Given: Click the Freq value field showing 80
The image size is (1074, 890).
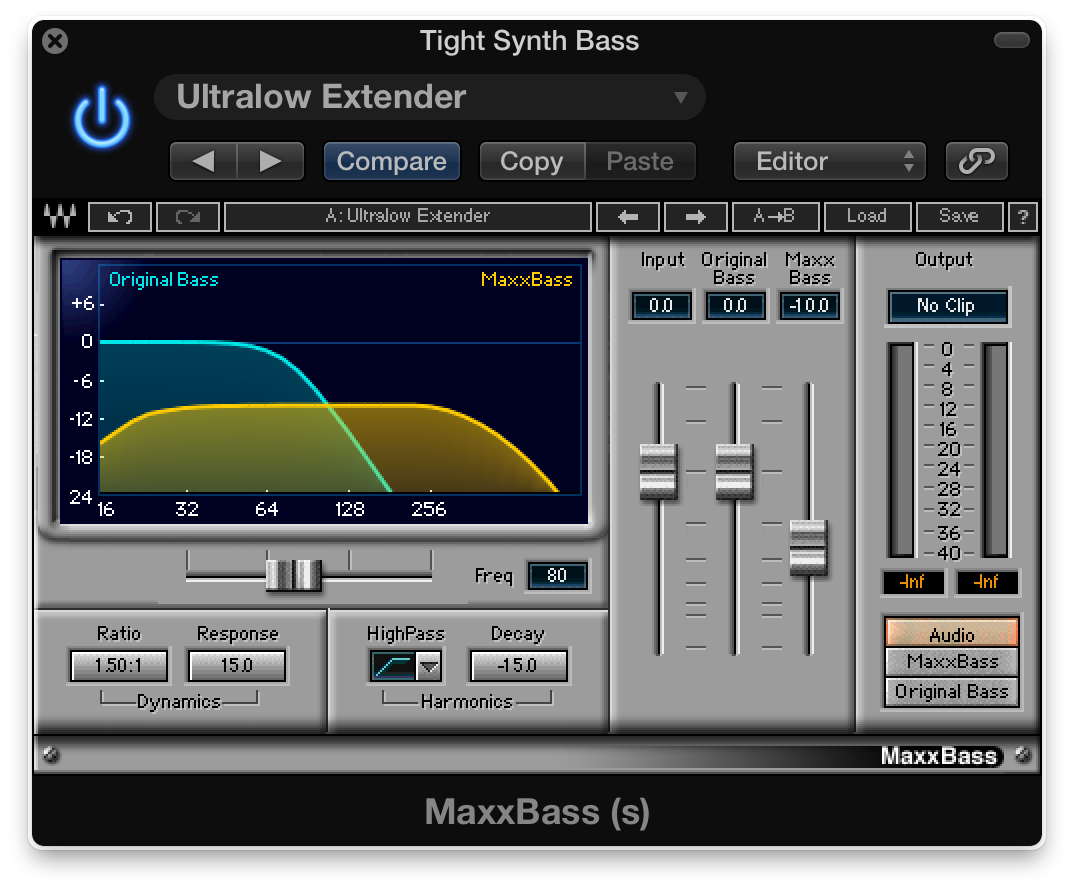Looking at the screenshot, I should point(557,576).
